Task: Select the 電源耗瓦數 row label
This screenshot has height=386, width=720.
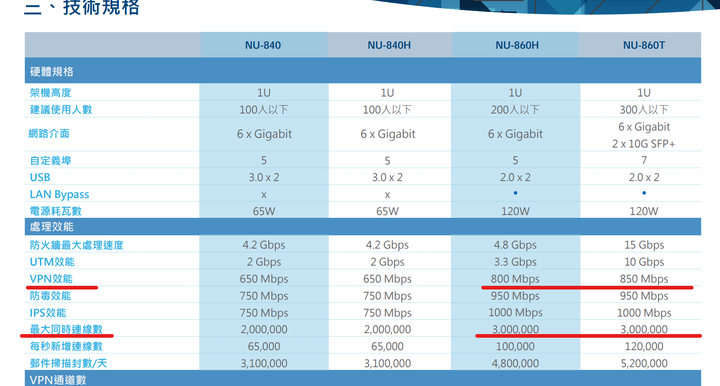Action: point(56,211)
